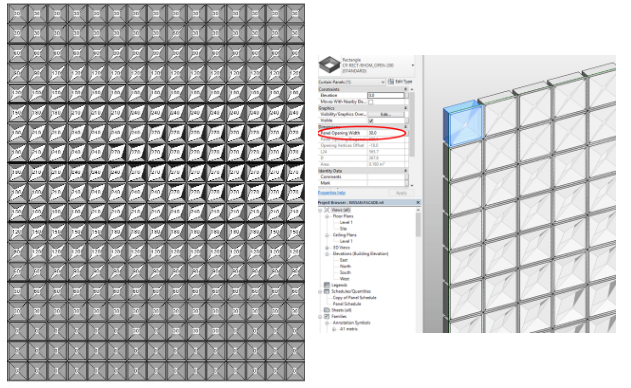Click the Comments value field
Image resolution: width=631 pixels, height=388 pixels.
coord(386,177)
